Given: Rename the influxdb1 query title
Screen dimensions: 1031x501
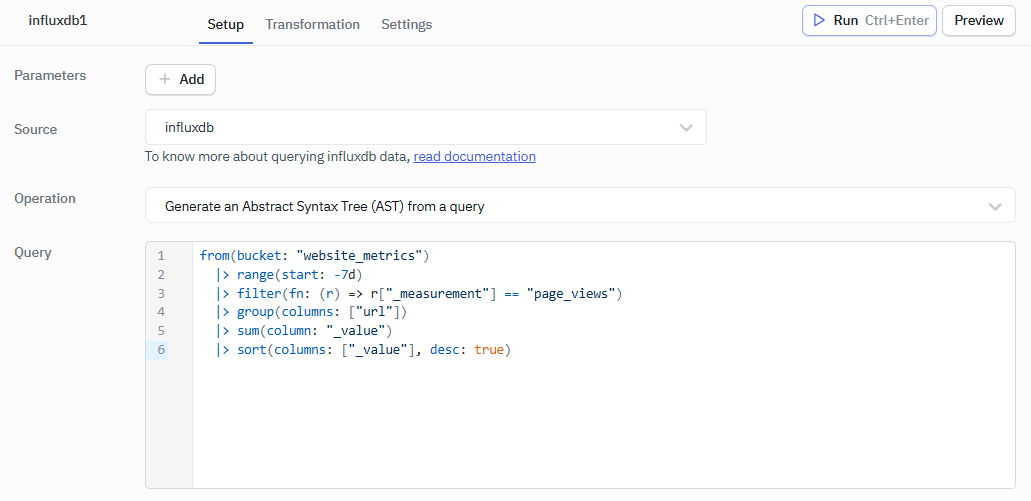Looking at the screenshot, I should [x=58, y=20].
